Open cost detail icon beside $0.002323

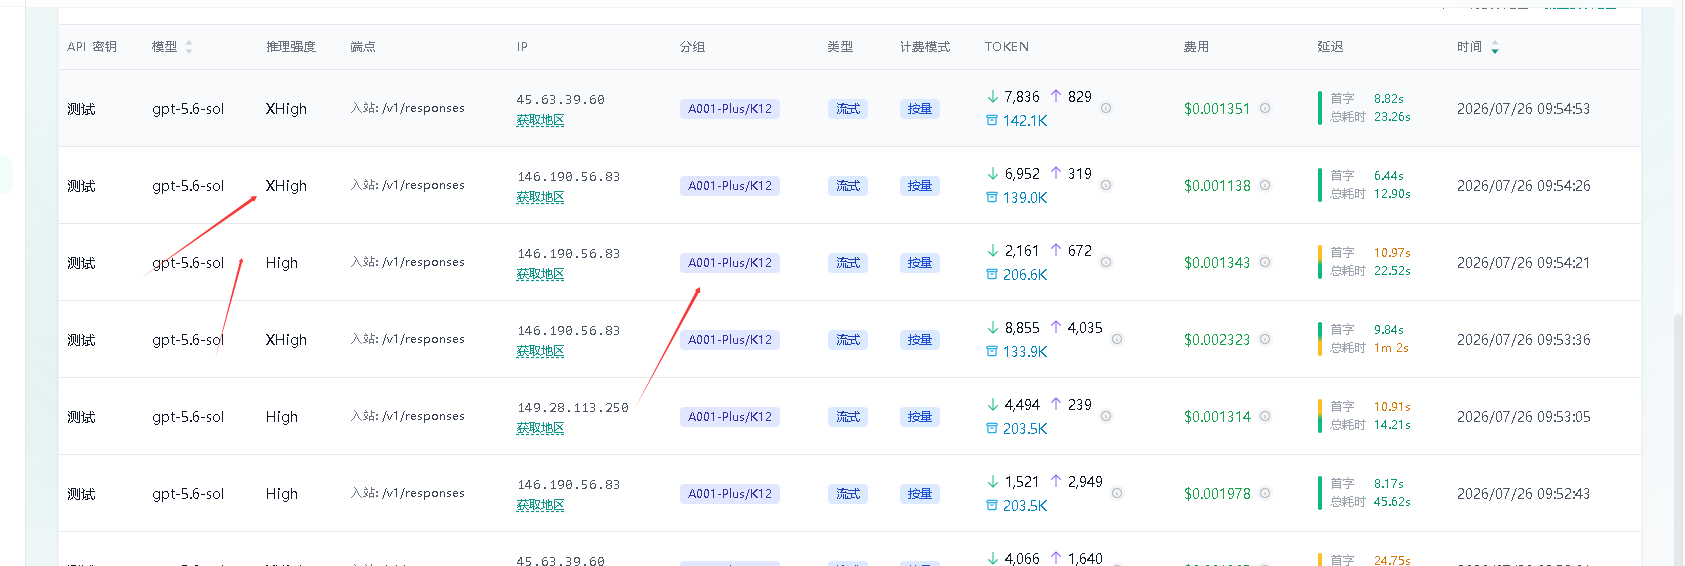coord(1265,339)
